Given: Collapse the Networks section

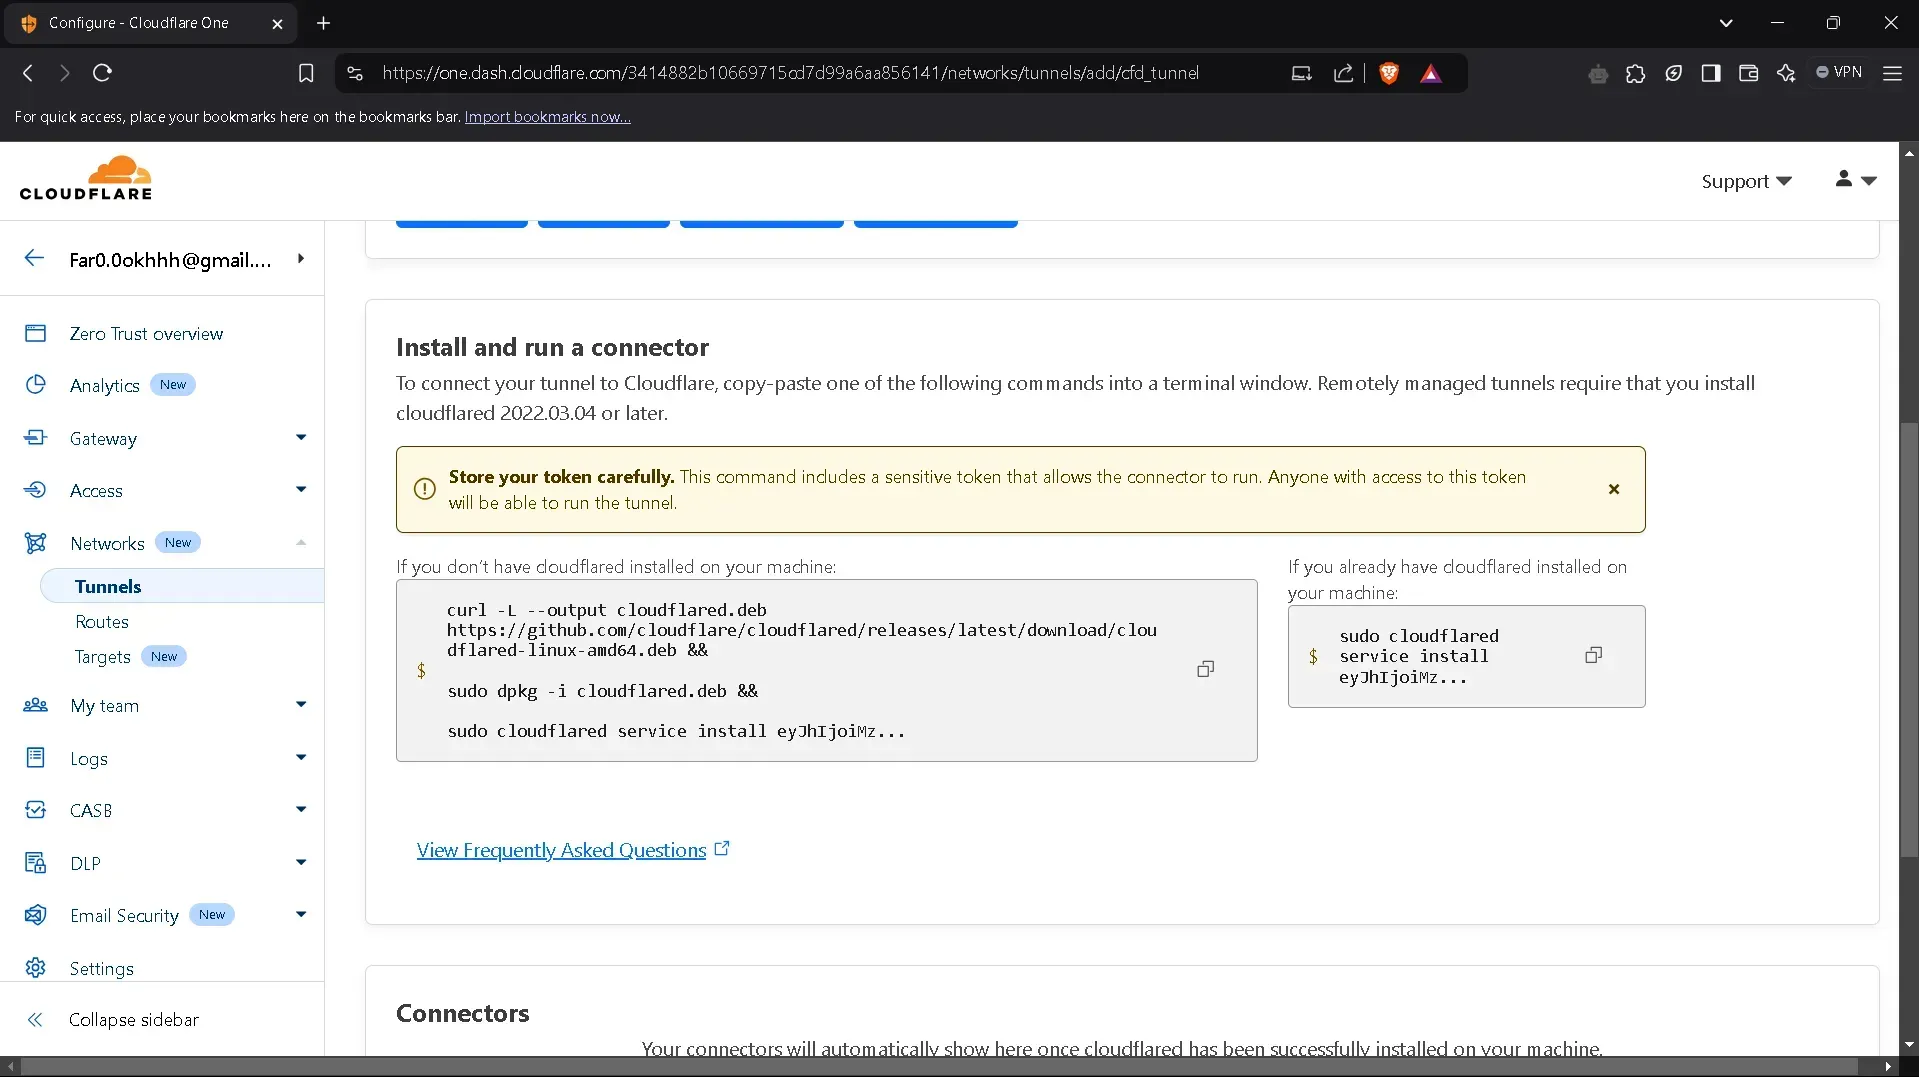Looking at the screenshot, I should pos(300,543).
